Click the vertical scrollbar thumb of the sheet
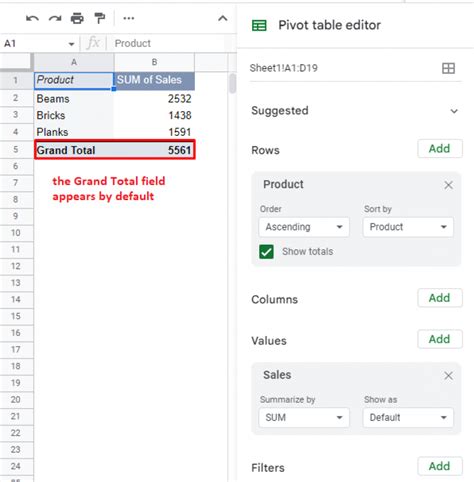This screenshot has height=482, width=474. [232, 83]
